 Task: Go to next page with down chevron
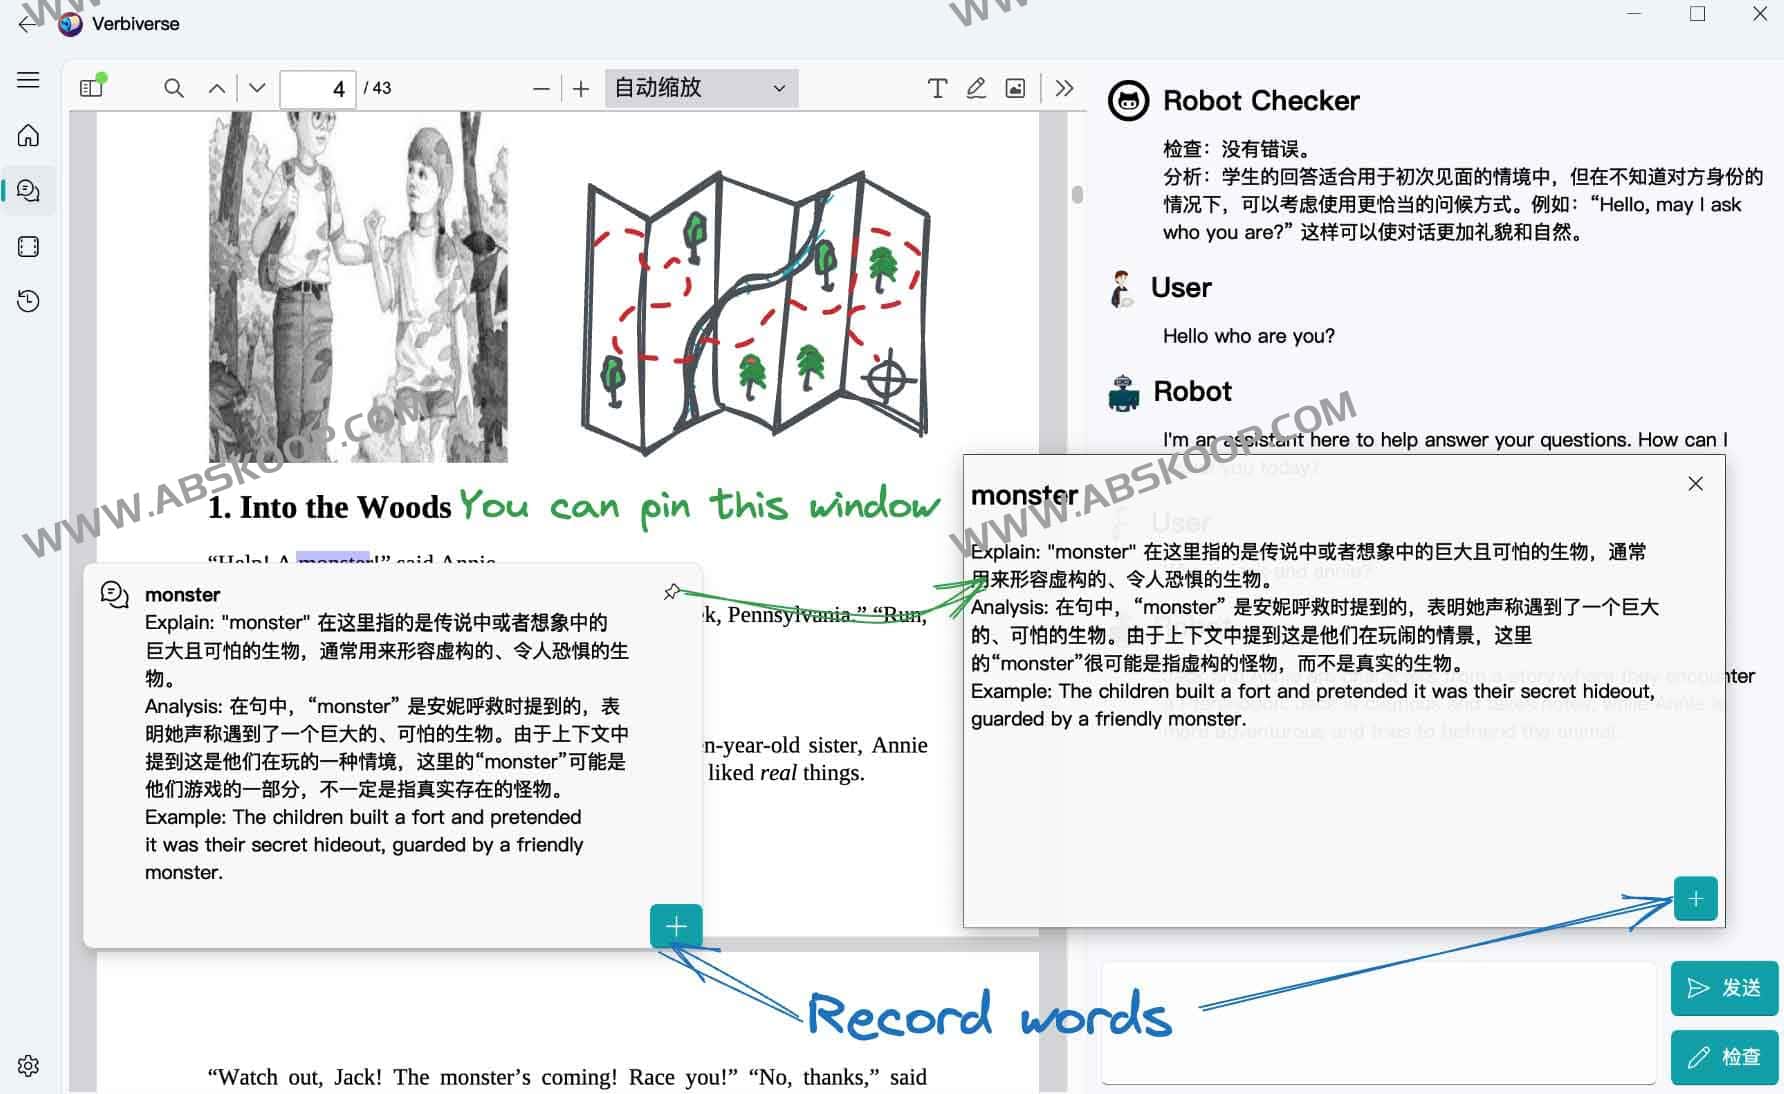[256, 88]
